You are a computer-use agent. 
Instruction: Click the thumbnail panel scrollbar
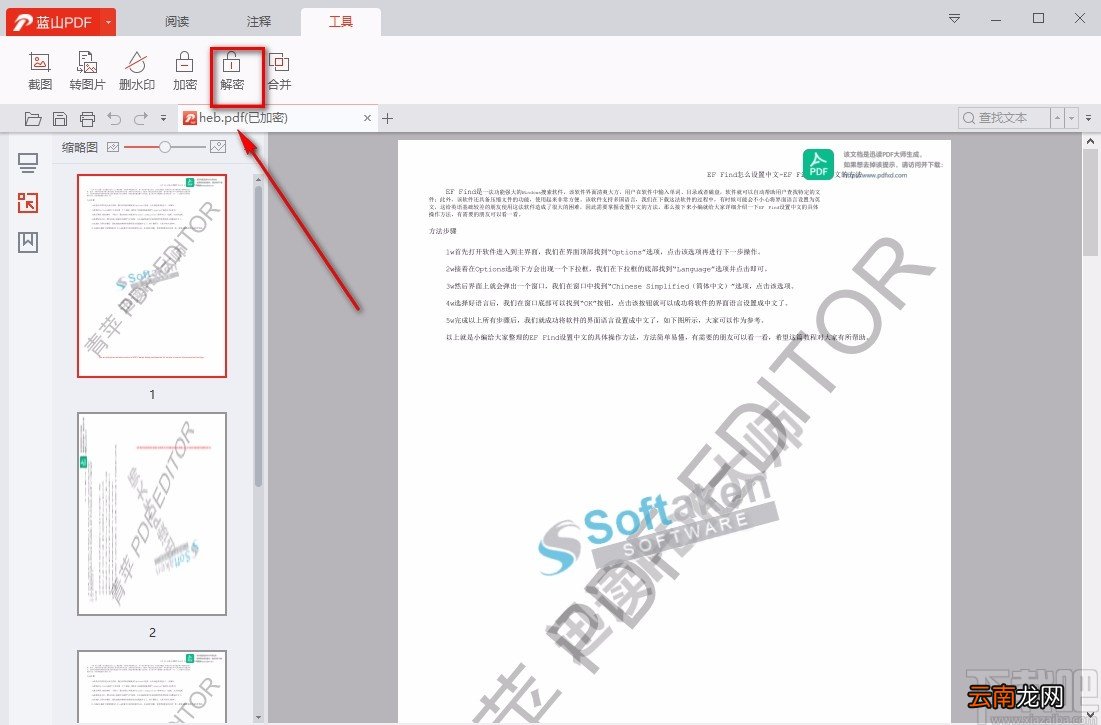tap(258, 337)
